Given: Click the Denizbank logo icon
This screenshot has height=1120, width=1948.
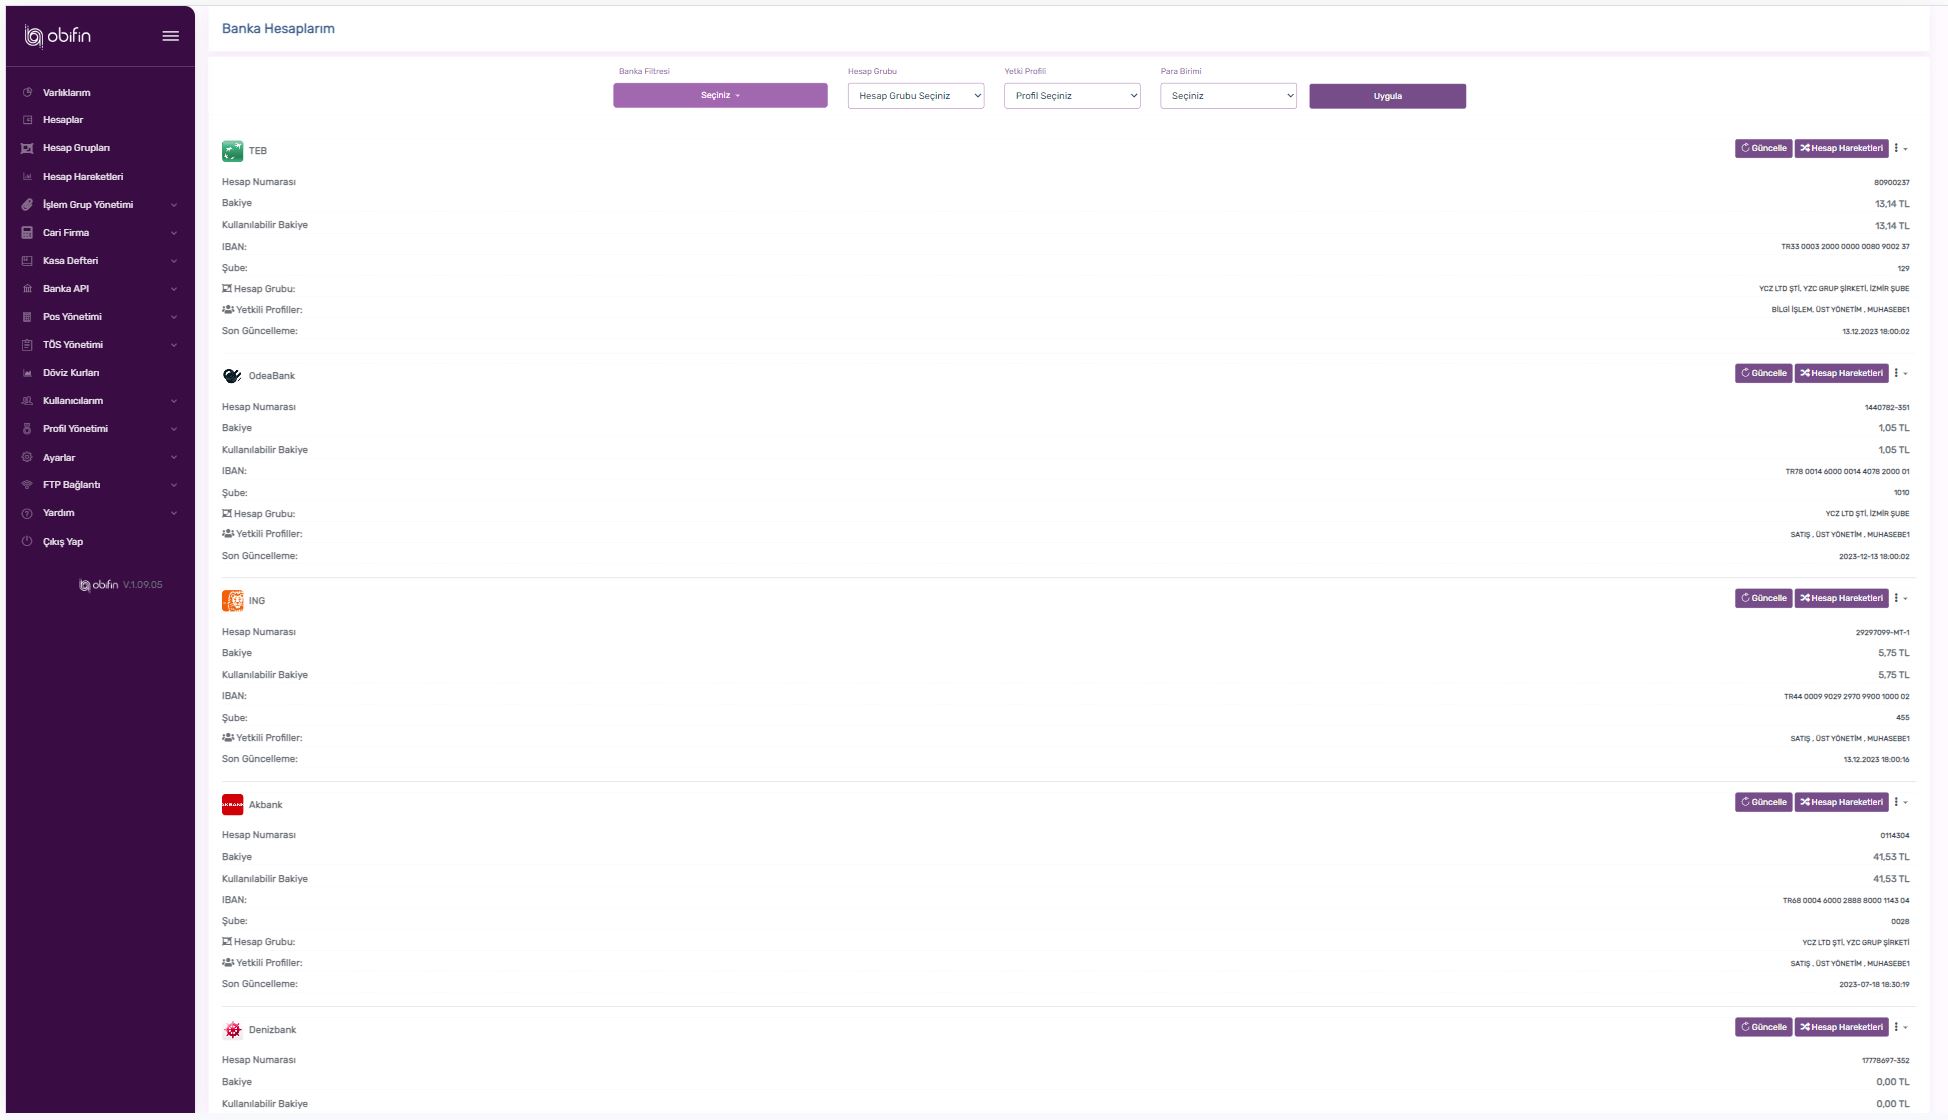Looking at the screenshot, I should click(232, 1030).
